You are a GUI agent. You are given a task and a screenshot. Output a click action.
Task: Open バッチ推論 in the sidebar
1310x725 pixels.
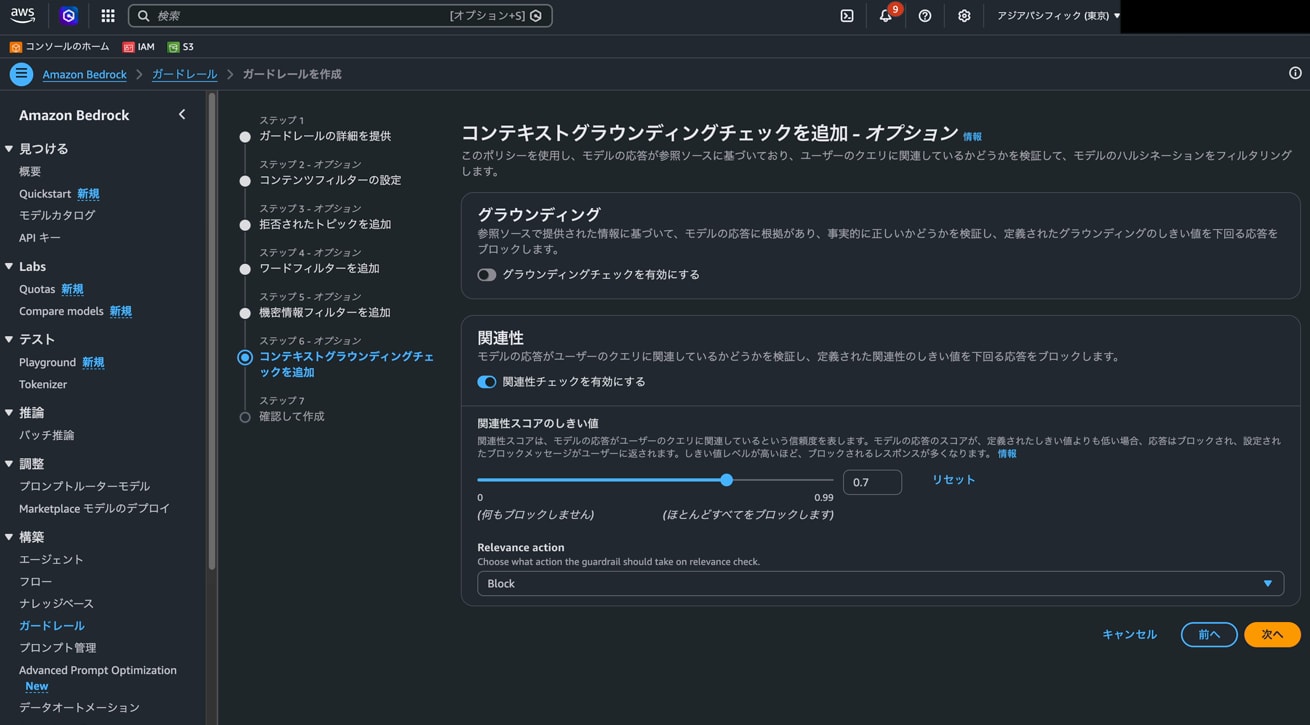46,436
